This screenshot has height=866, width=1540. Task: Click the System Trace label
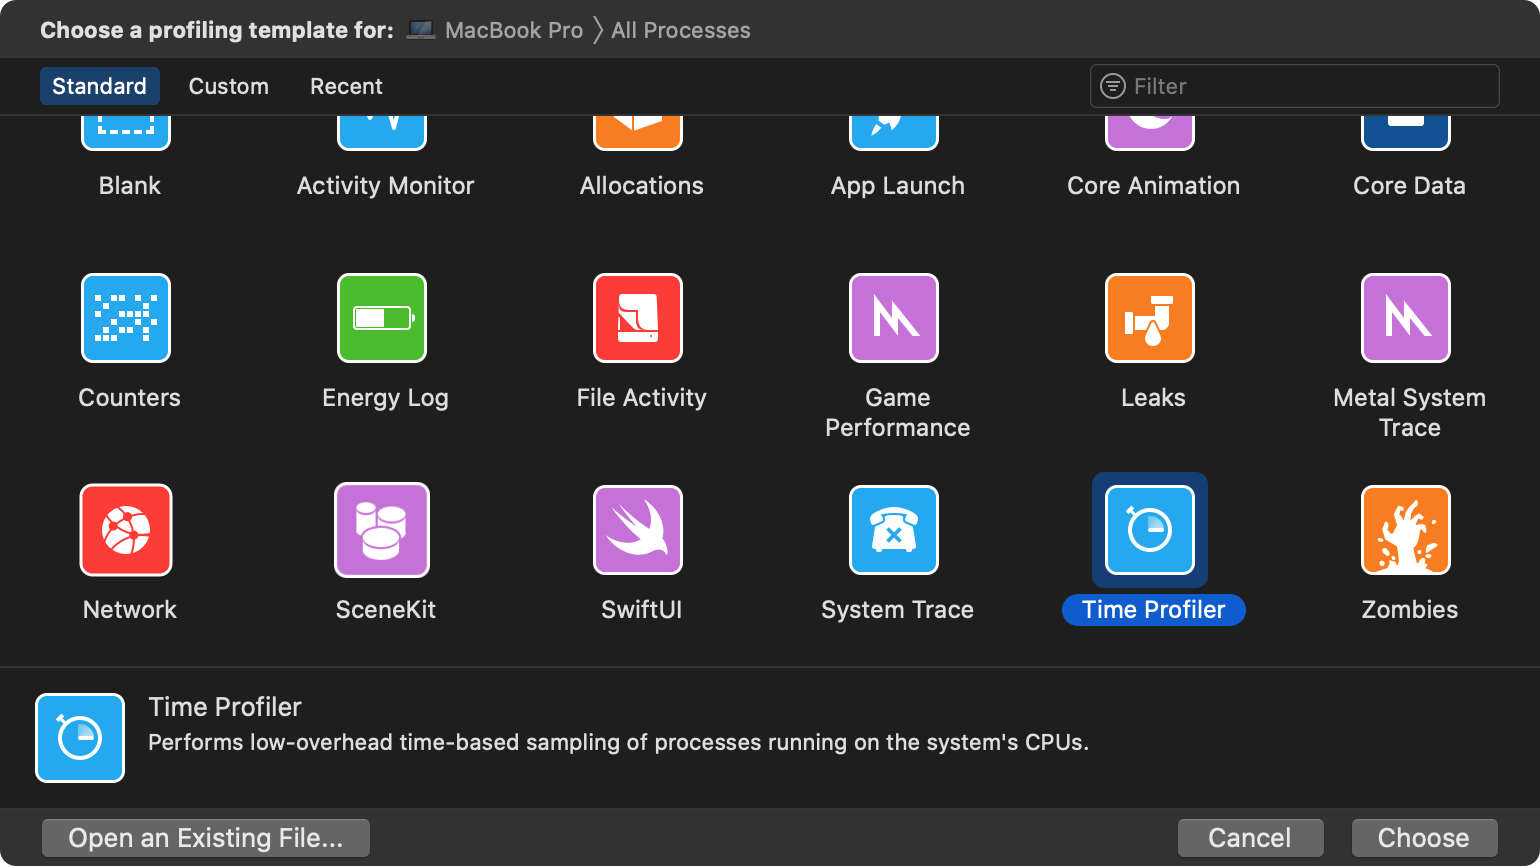[898, 610]
